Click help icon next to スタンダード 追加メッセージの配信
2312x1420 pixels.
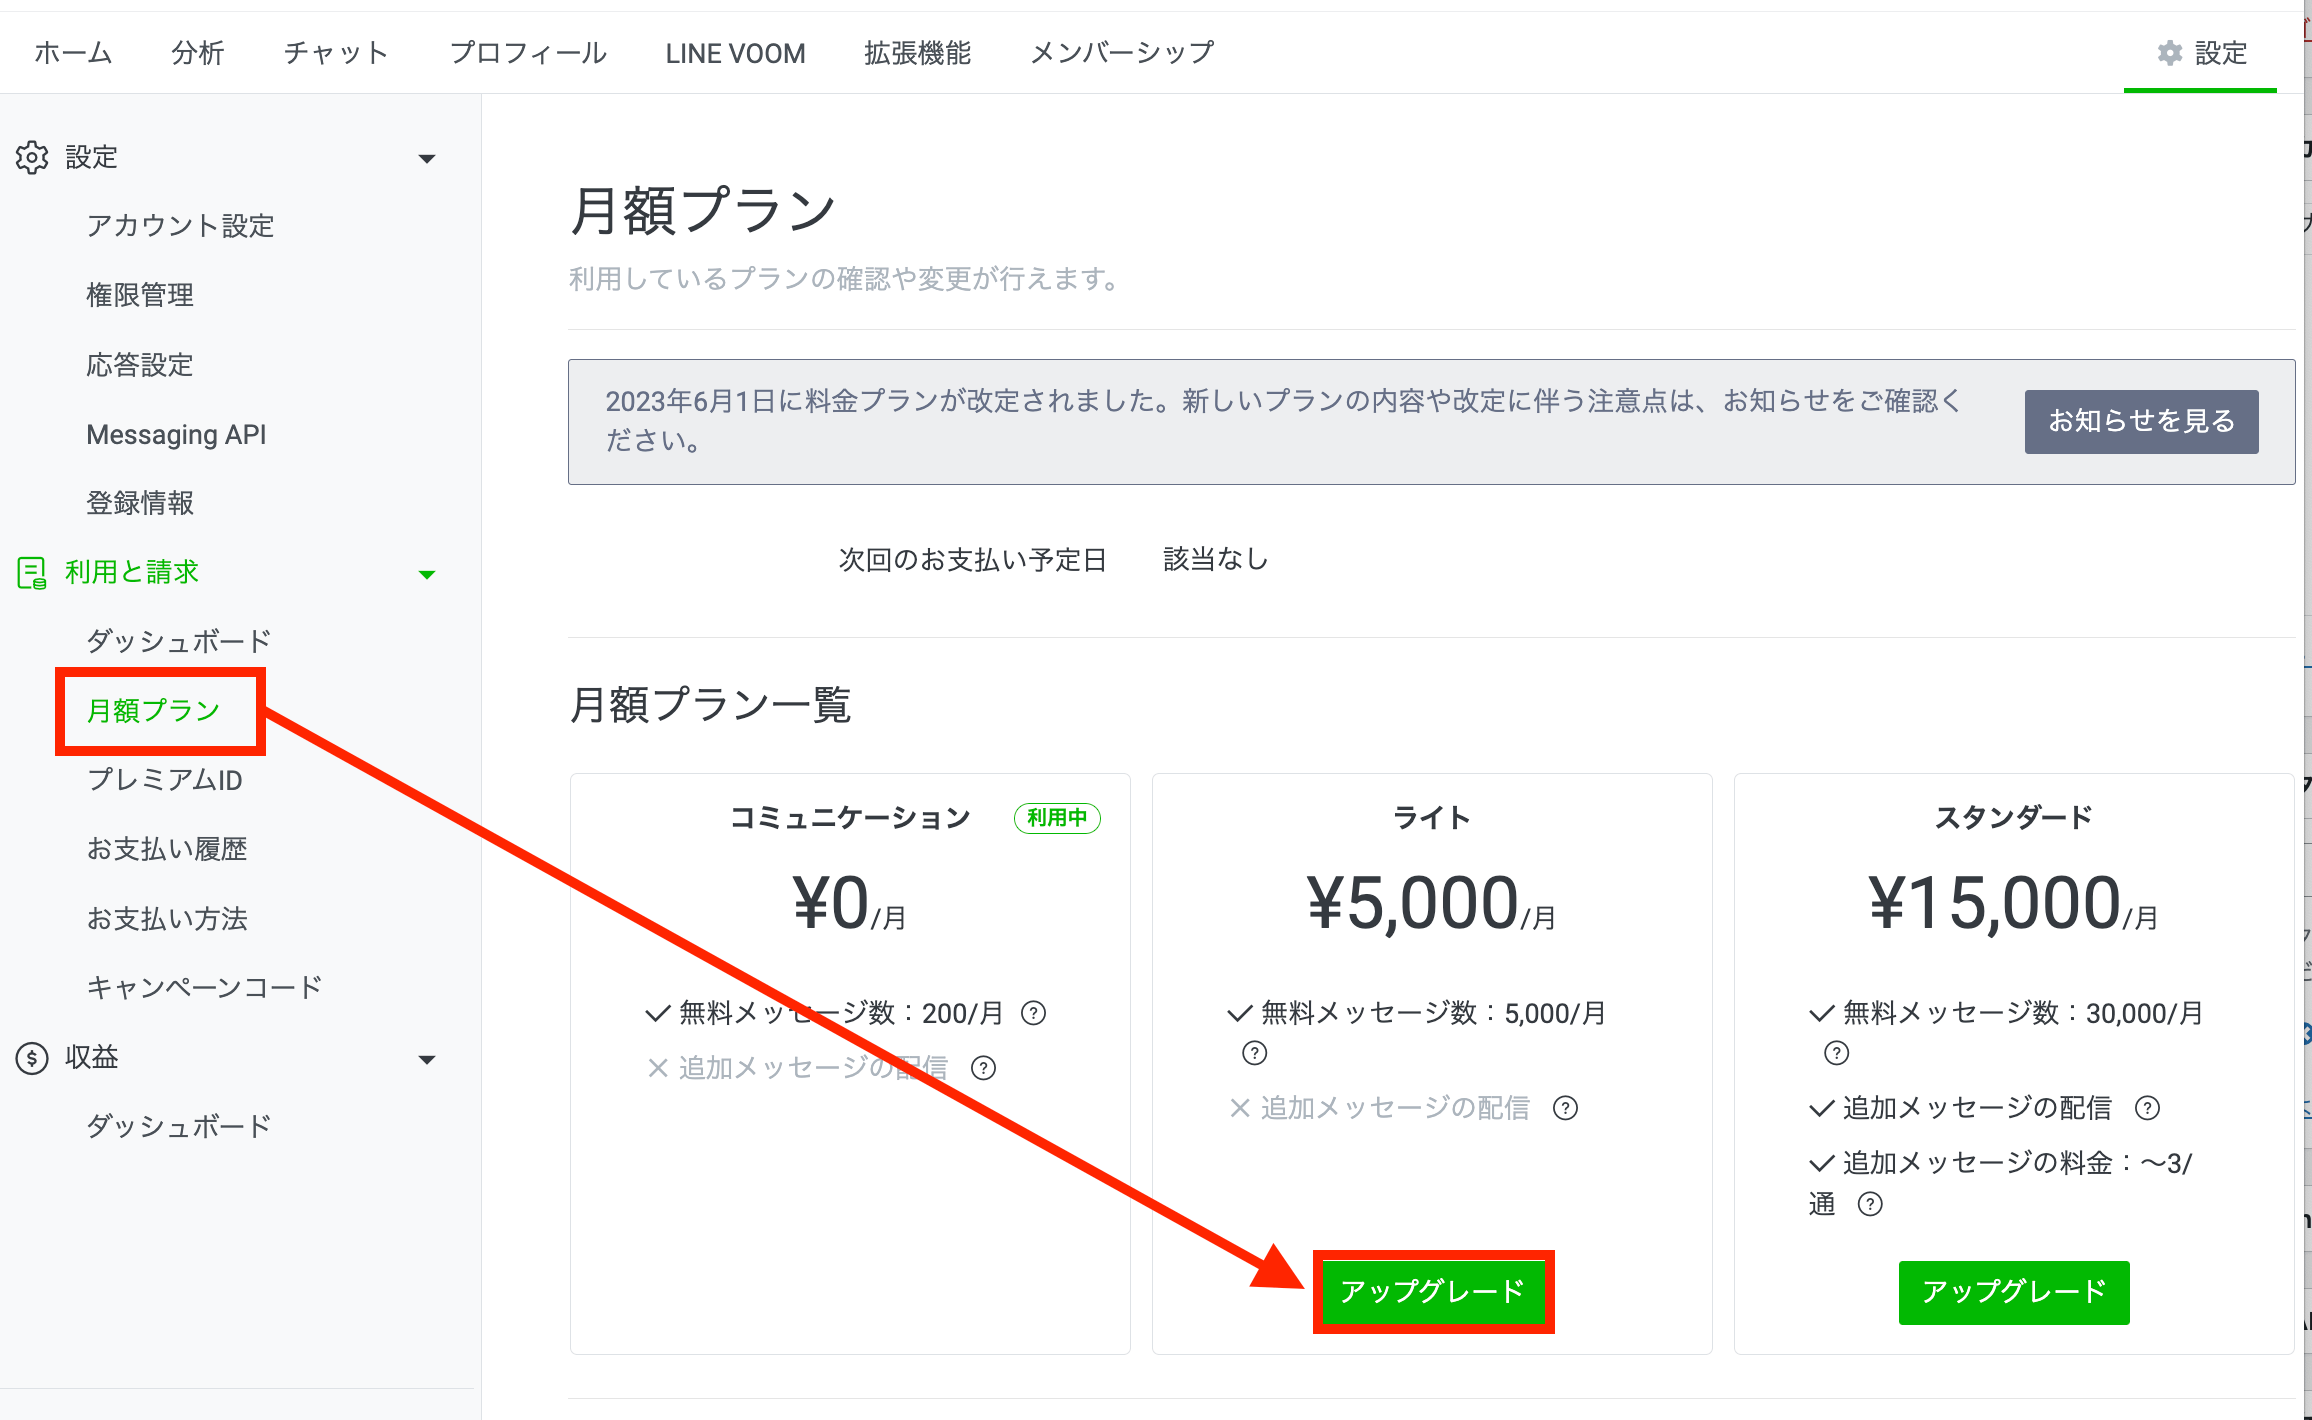point(2147,1108)
